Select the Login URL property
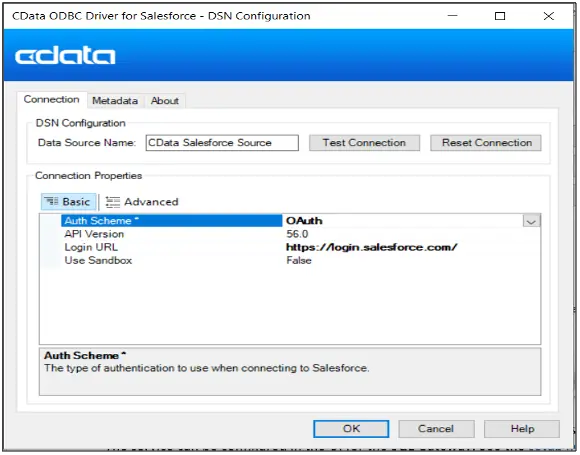580x455 pixels. [91, 247]
